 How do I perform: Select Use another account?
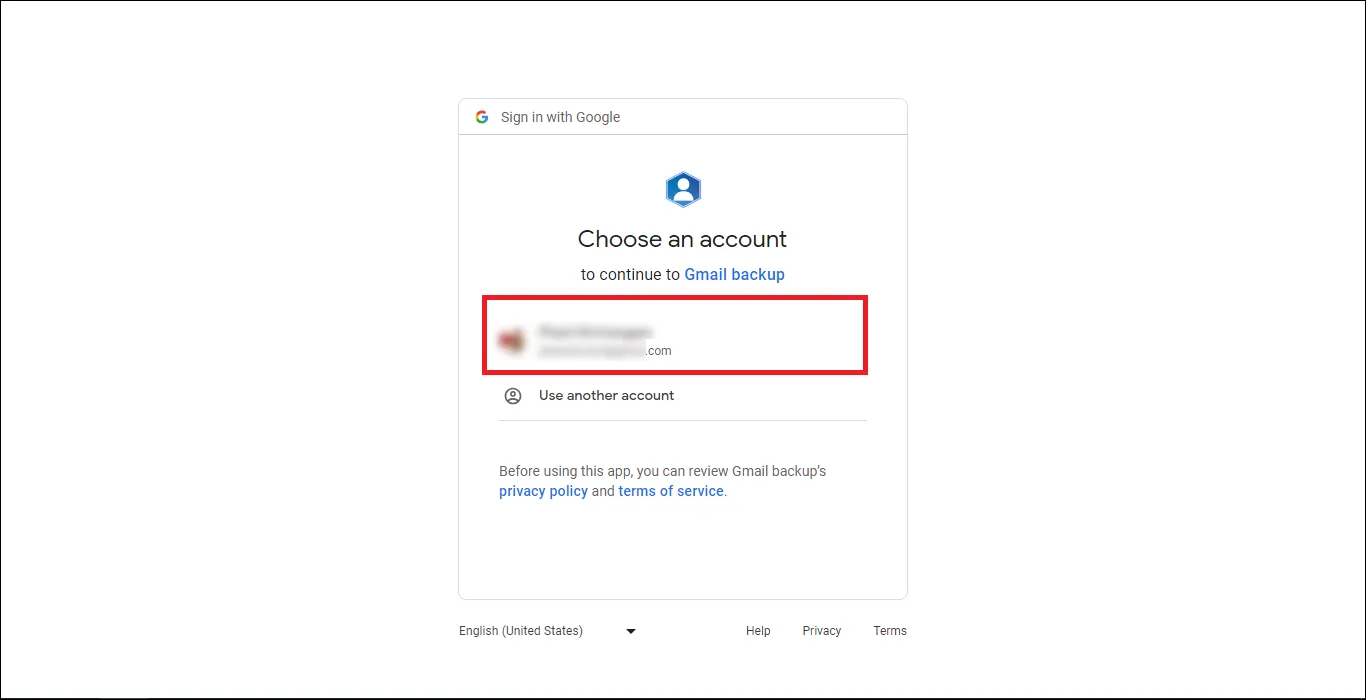[x=683, y=396]
